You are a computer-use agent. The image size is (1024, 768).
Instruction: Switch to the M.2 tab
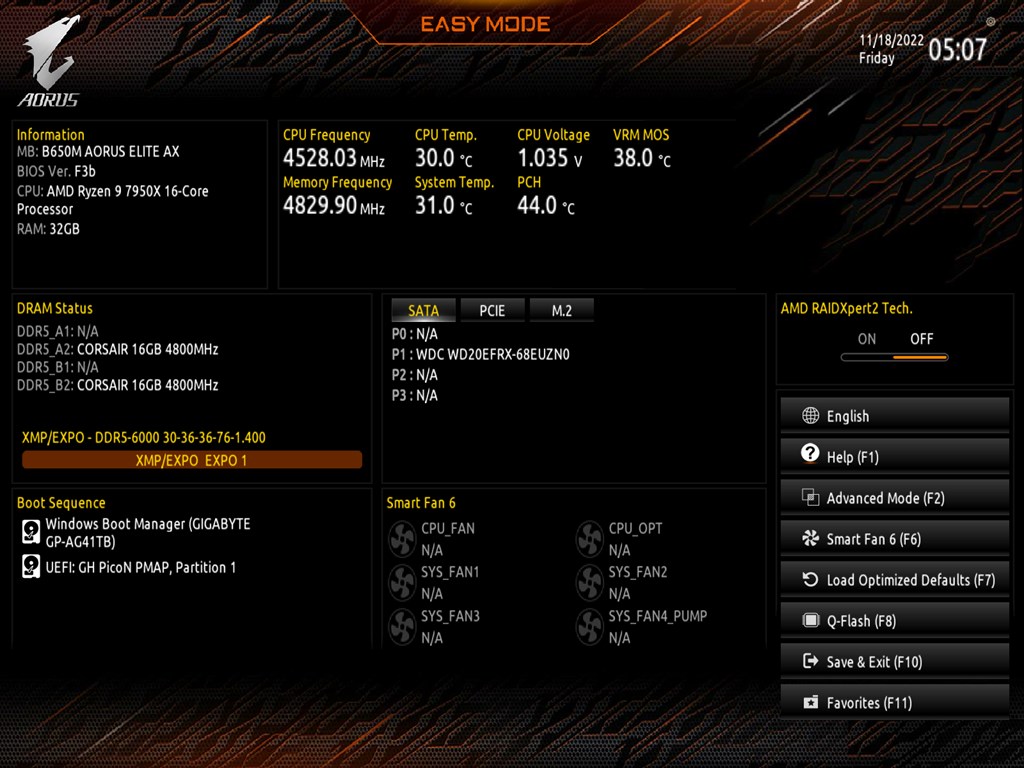562,310
